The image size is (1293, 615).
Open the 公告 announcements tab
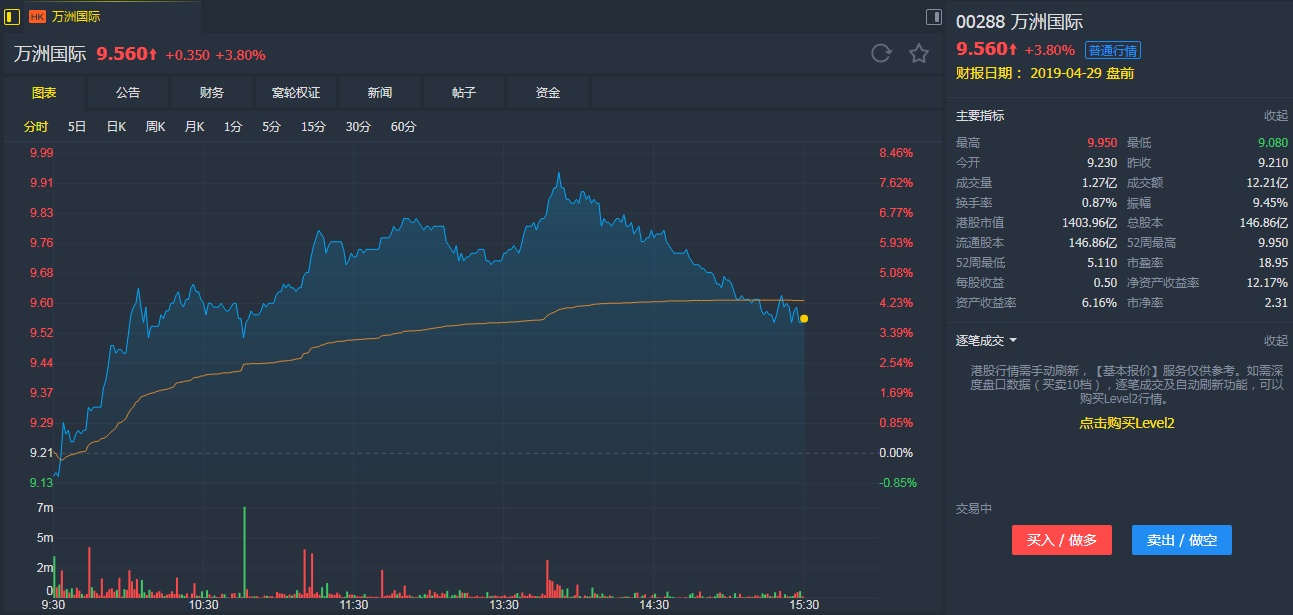128,93
